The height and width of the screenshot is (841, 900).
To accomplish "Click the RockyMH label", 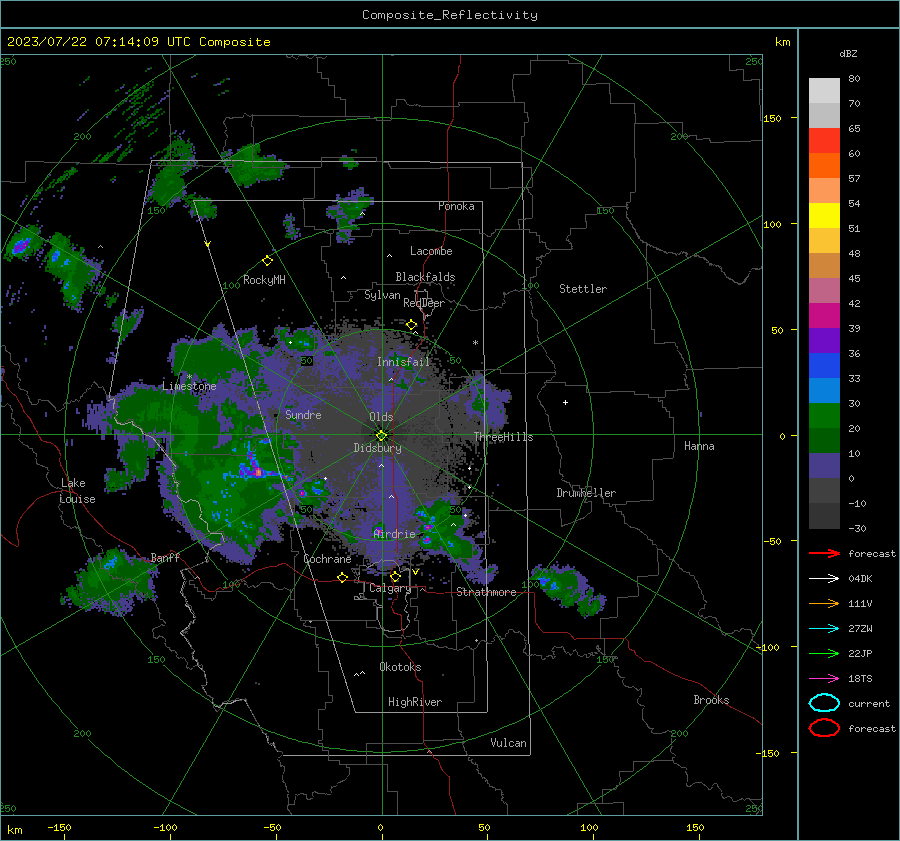I will point(264,280).
